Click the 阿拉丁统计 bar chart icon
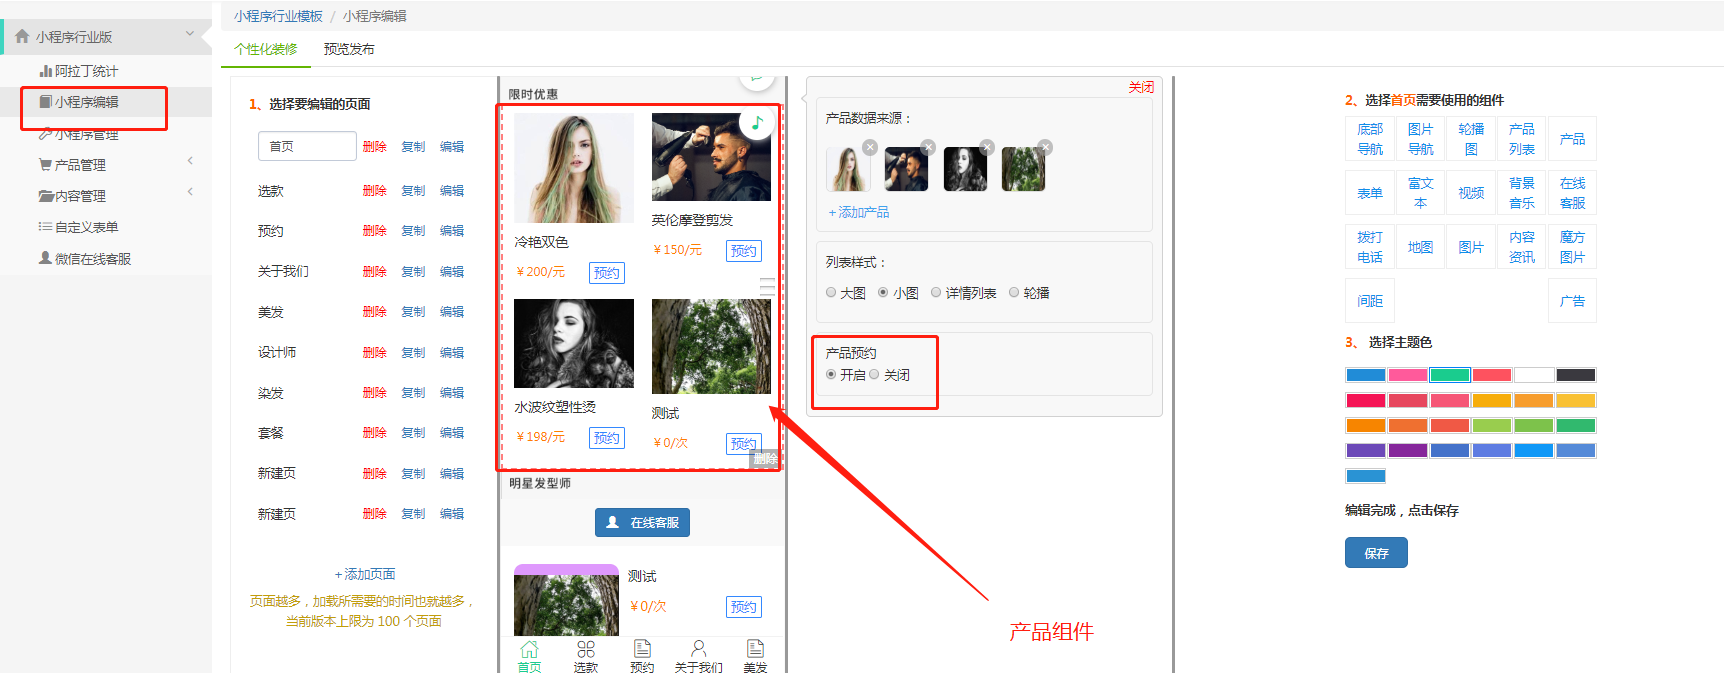1724x673 pixels. [x=45, y=71]
